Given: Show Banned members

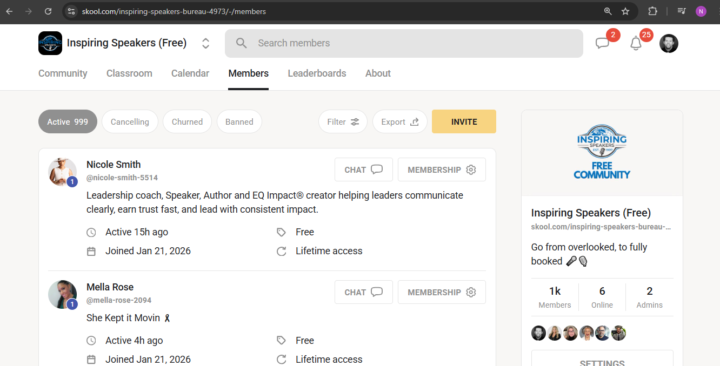Looking at the screenshot, I should click(239, 122).
